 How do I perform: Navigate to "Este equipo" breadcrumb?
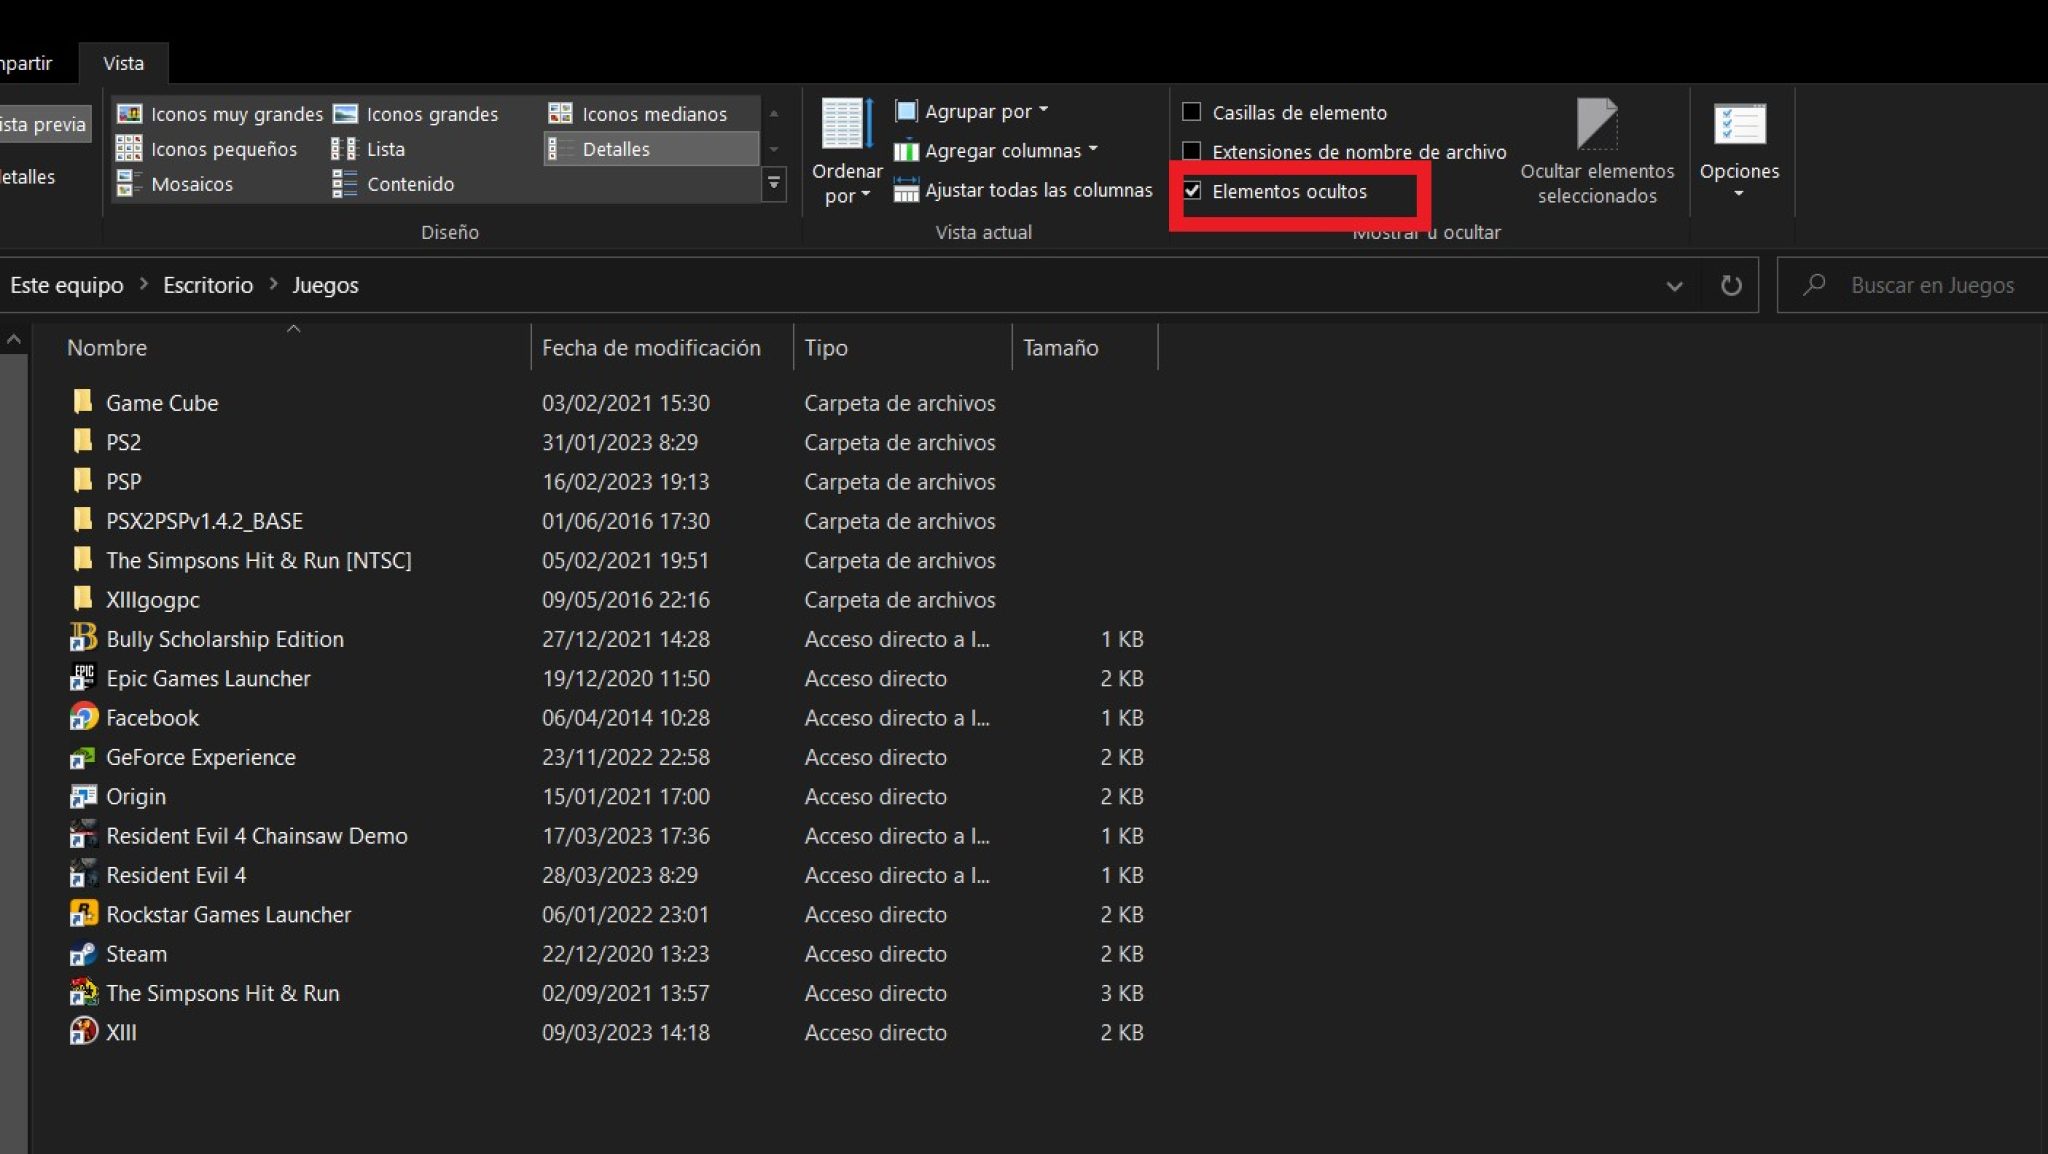pyautogui.click(x=66, y=285)
